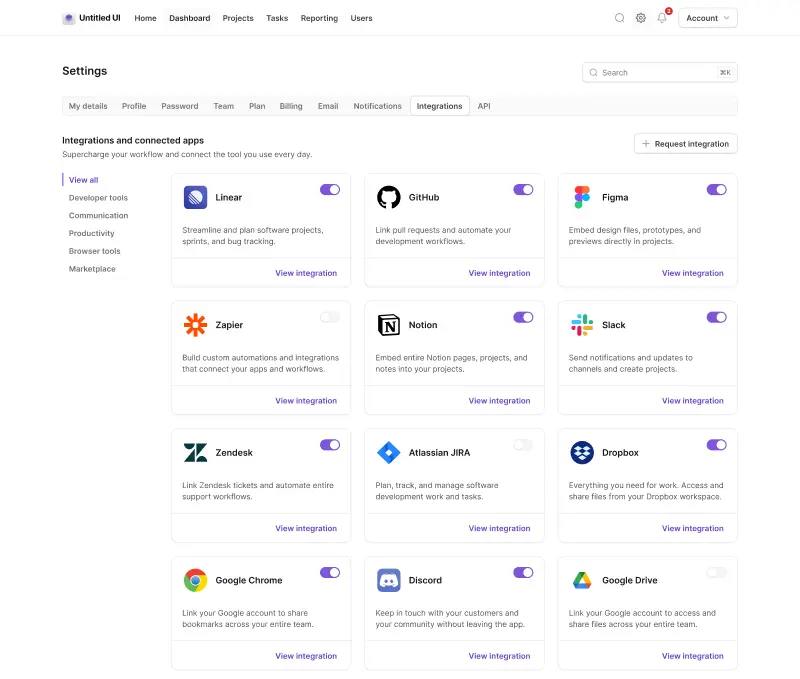The height and width of the screenshot is (679, 800).
Task: Switch to the Profile tab
Action: [134, 106]
